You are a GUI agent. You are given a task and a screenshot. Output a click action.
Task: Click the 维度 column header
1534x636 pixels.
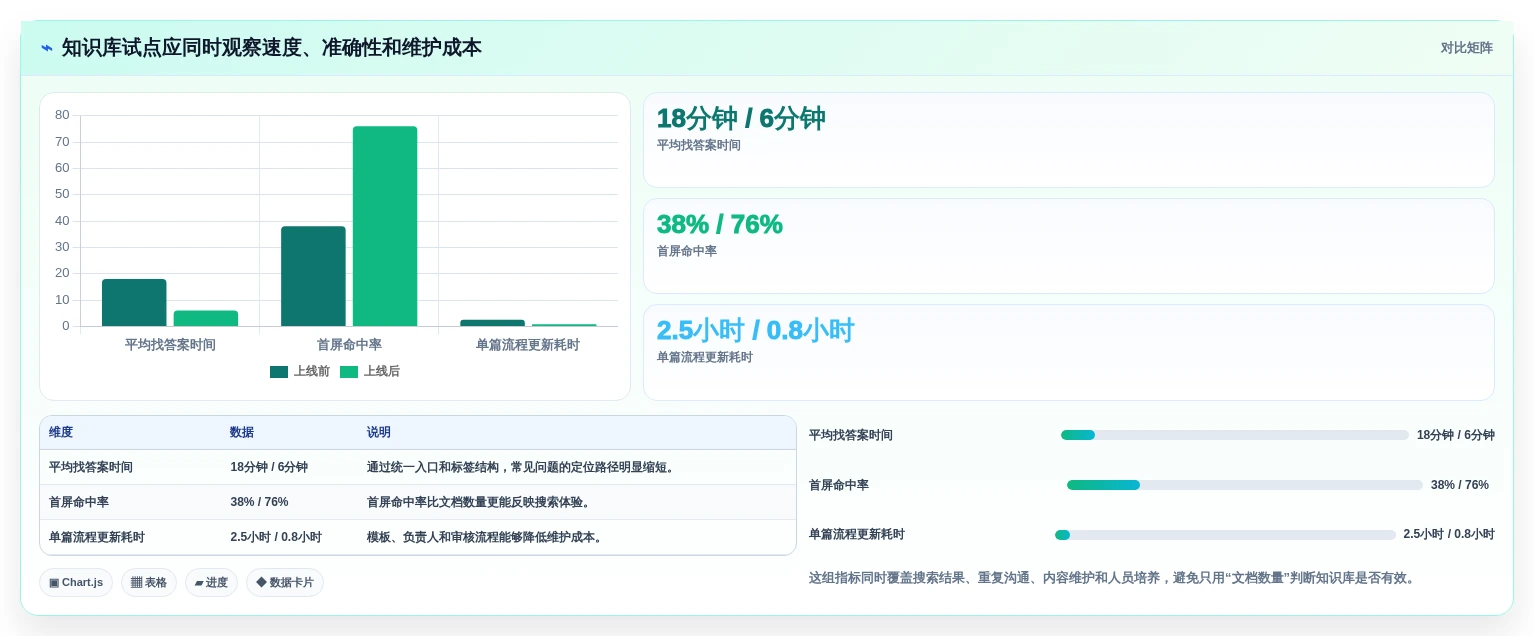pos(61,432)
